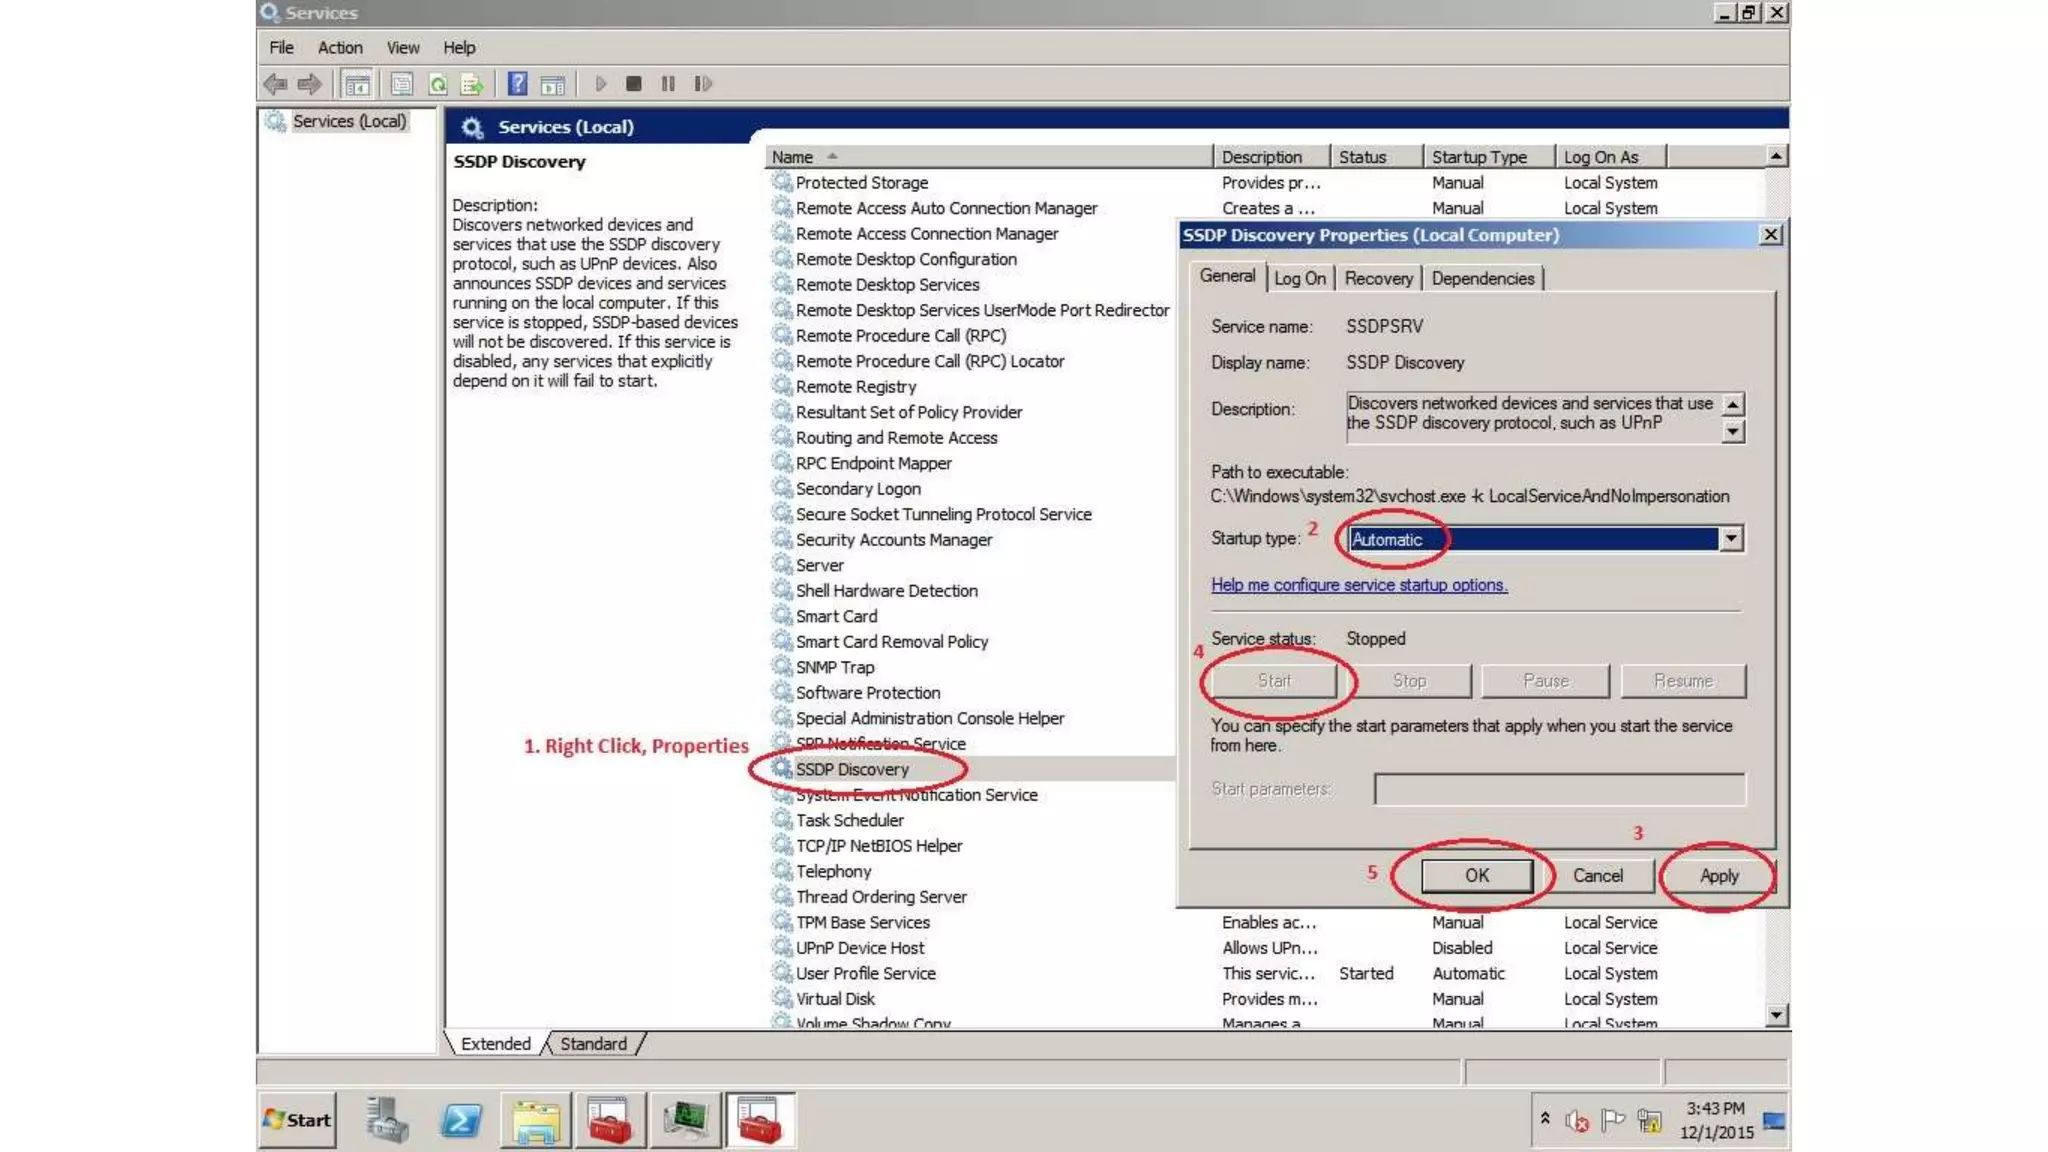Click the Pause Service toolbar icon
This screenshot has width=2048, height=1152.
pos(668,84)
